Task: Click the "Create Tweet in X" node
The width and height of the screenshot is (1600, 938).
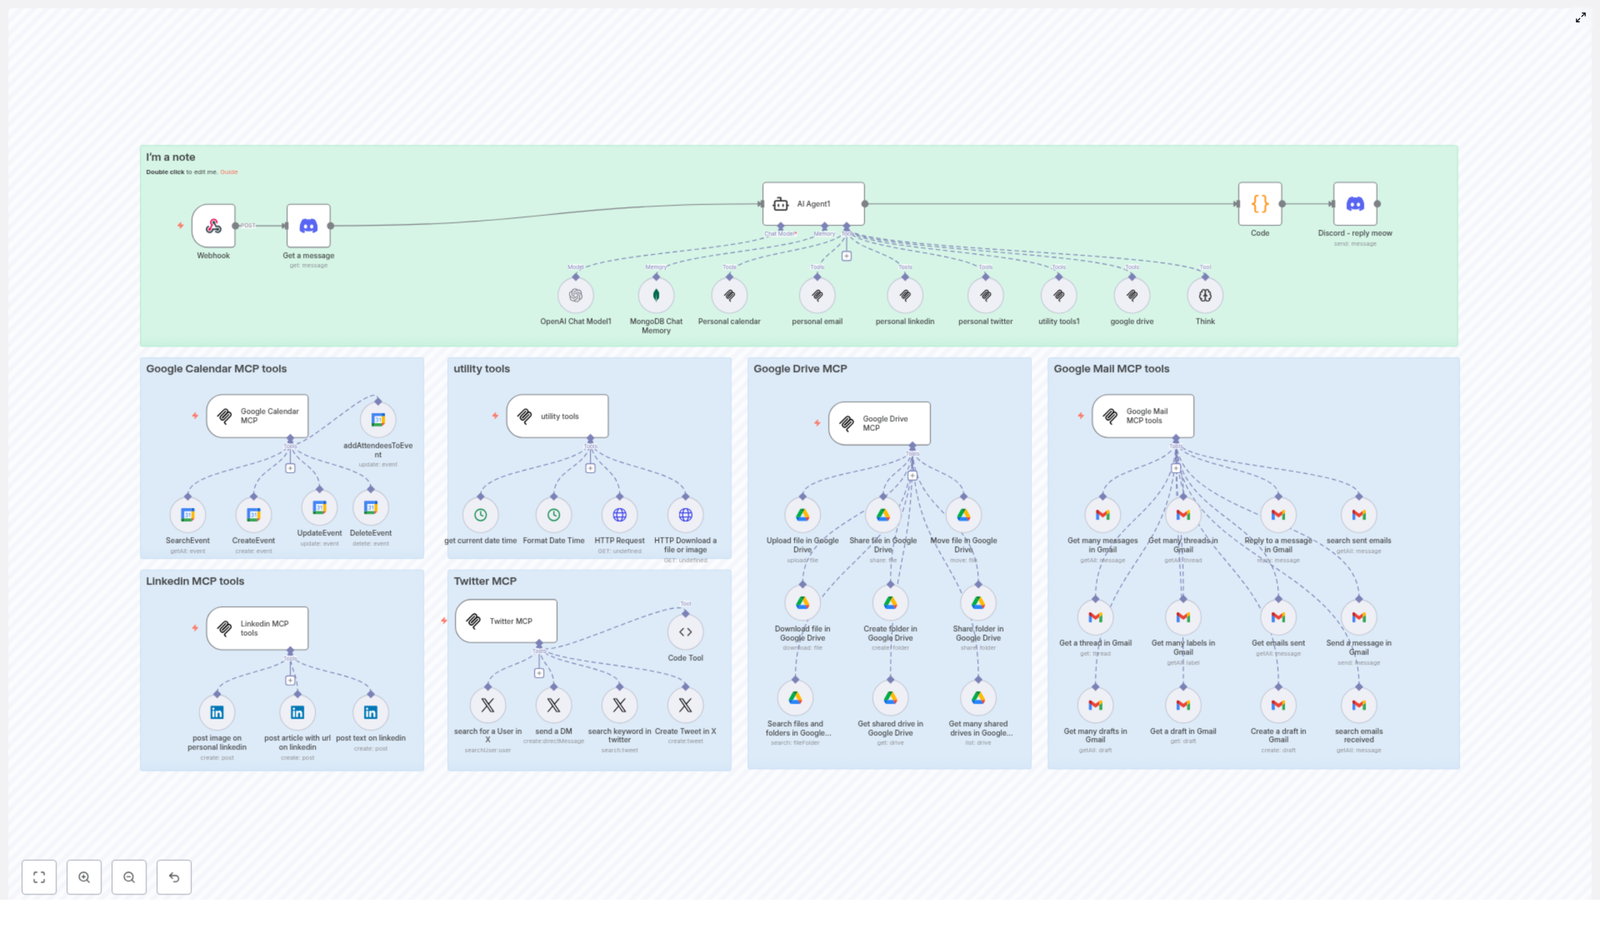Action: (686, 705)
